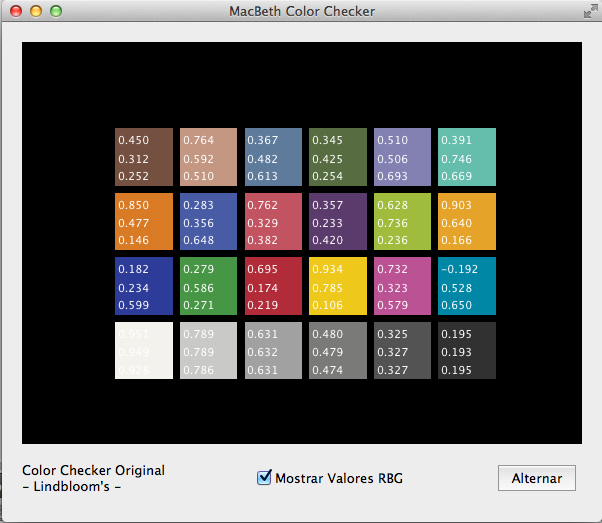
Task: Select the orange swatch starting with 0.850
Action: [x=144, y=222]
